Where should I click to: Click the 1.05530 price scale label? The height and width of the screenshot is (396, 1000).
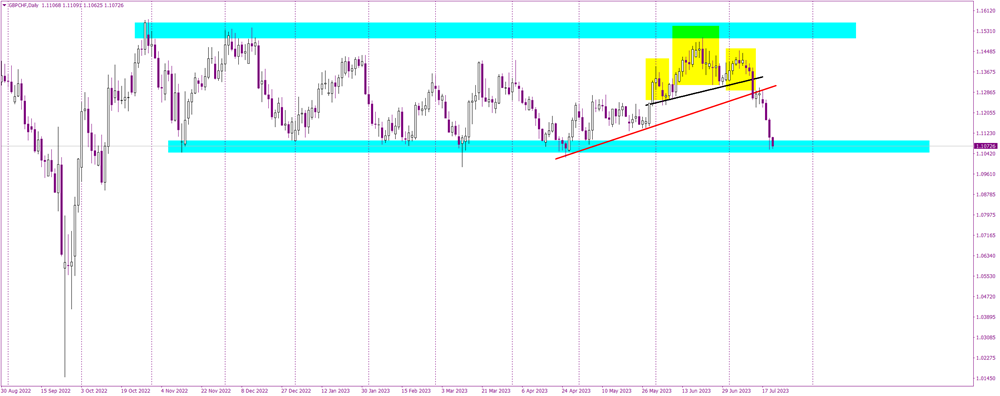(x=986, y=276)
